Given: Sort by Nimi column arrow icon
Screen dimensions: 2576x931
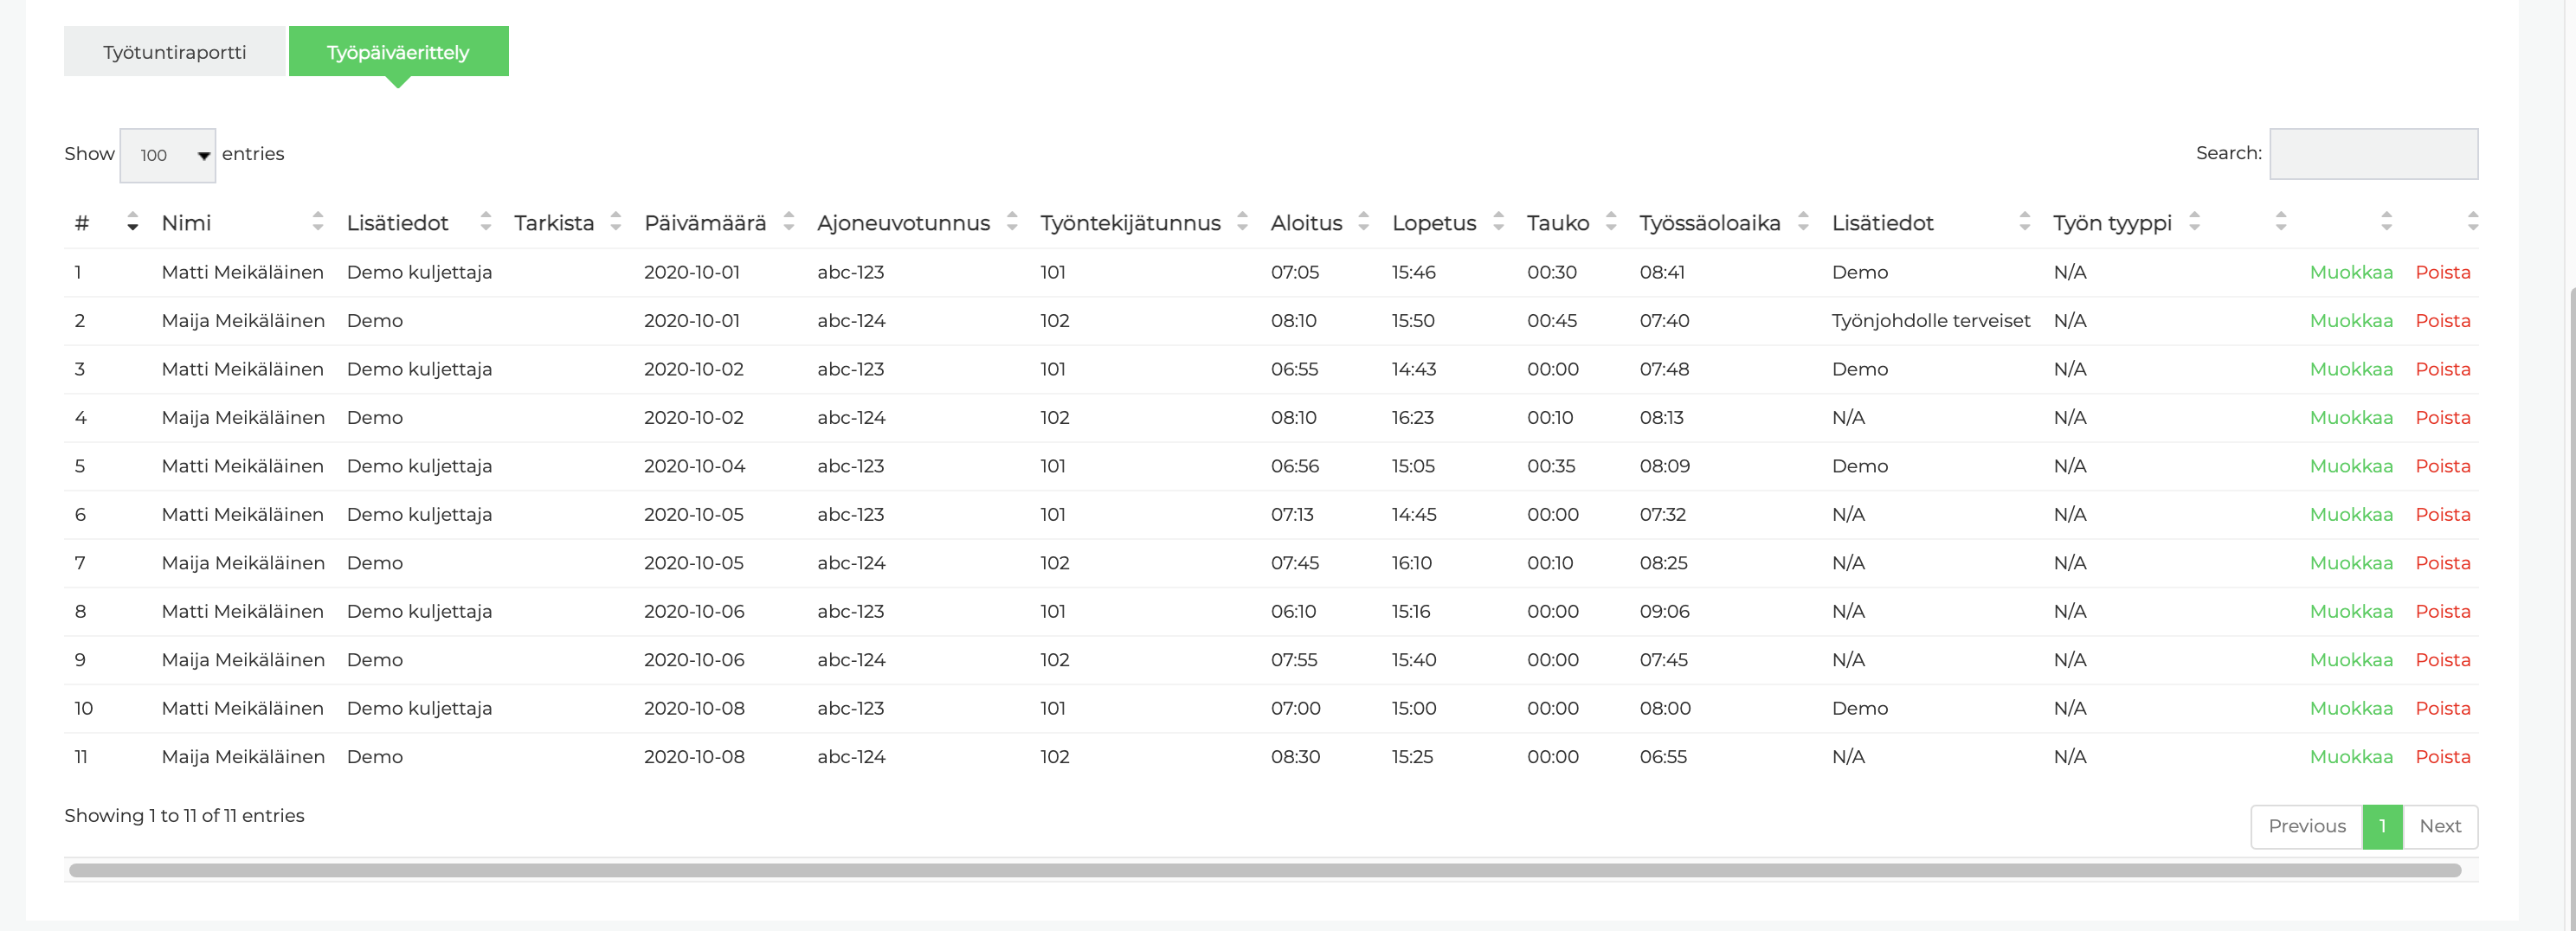Looking at the screenshot, I should tap(317, 222).
